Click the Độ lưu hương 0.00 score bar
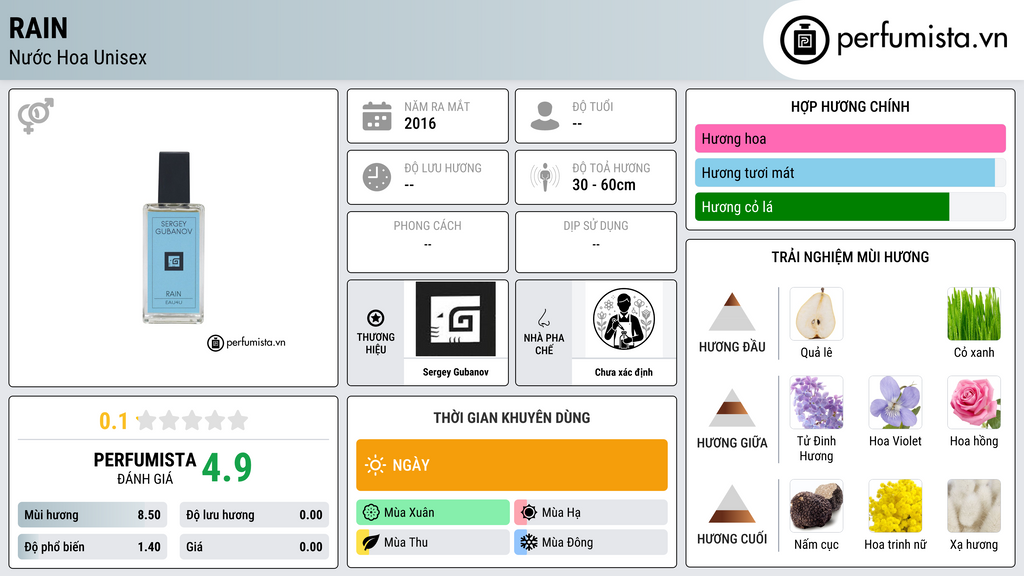Viewport: 1024px width, 576px height. click(x=254, y=515)
